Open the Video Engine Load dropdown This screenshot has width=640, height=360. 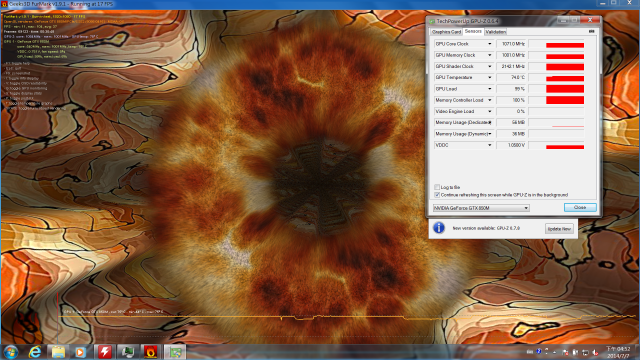[x=489, y=111]
